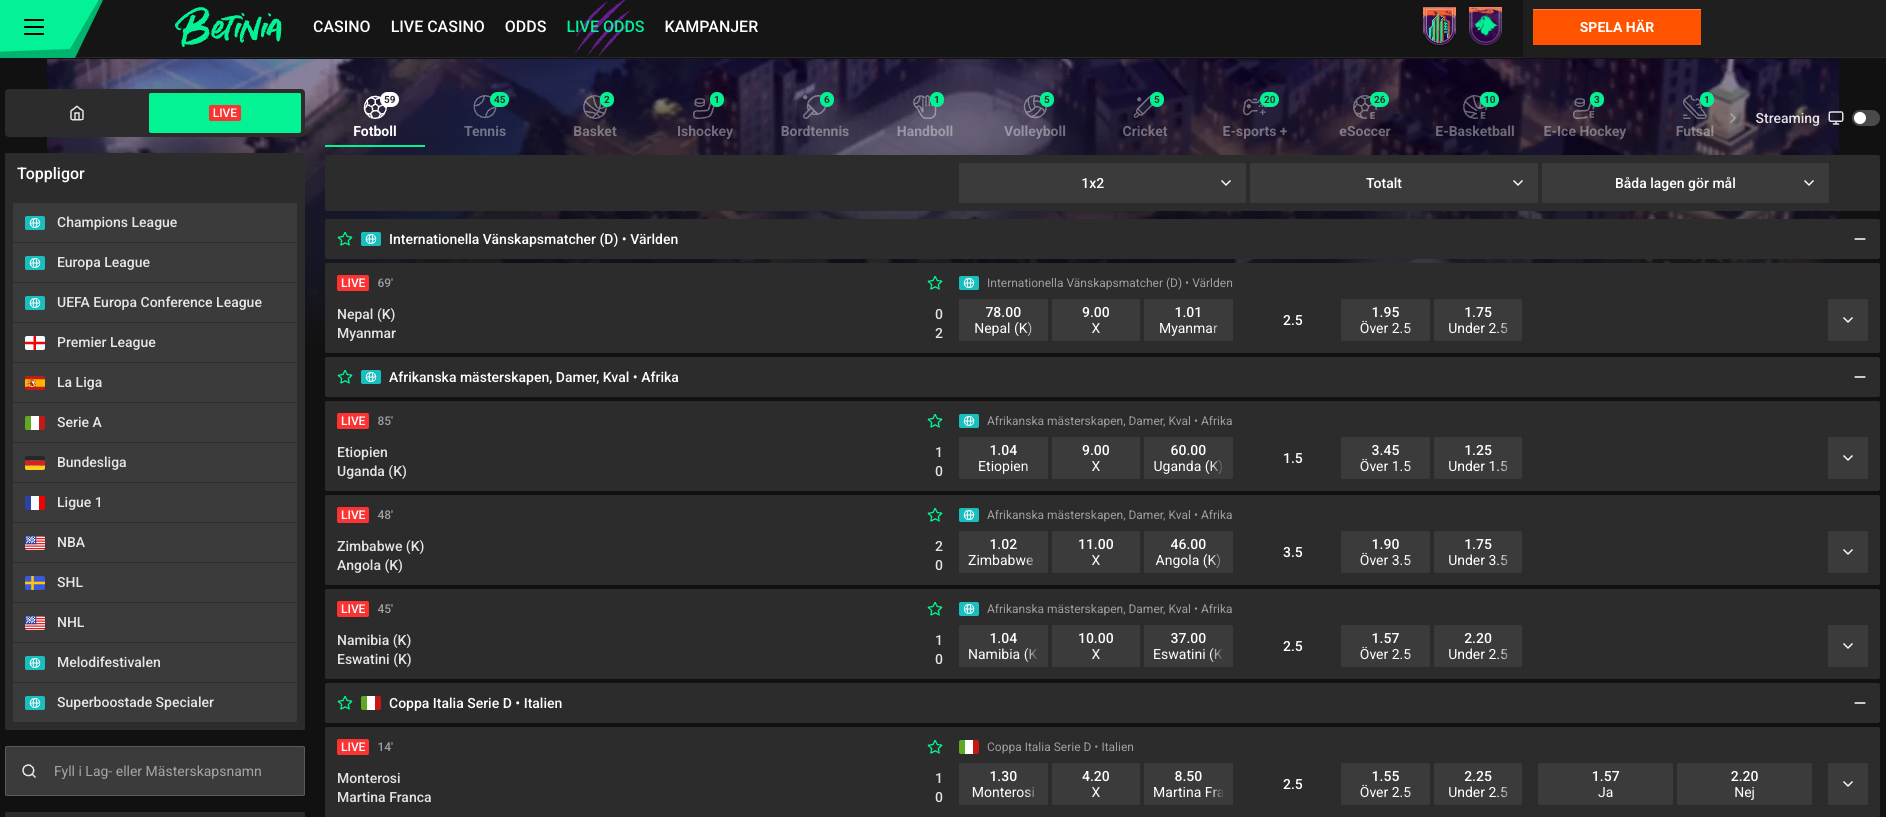
Task: Open the ODDS menu
Action: pos(525,27)
